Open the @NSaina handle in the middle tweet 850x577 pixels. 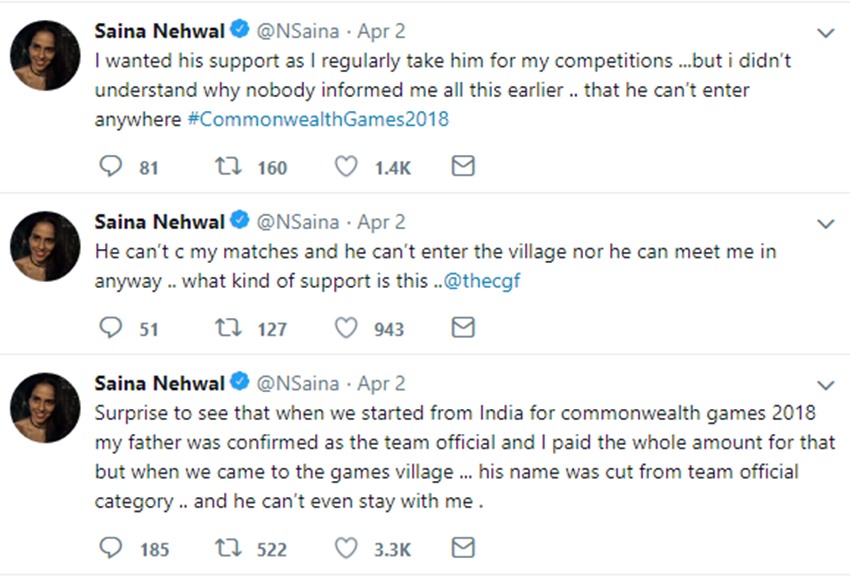[298, 221]
